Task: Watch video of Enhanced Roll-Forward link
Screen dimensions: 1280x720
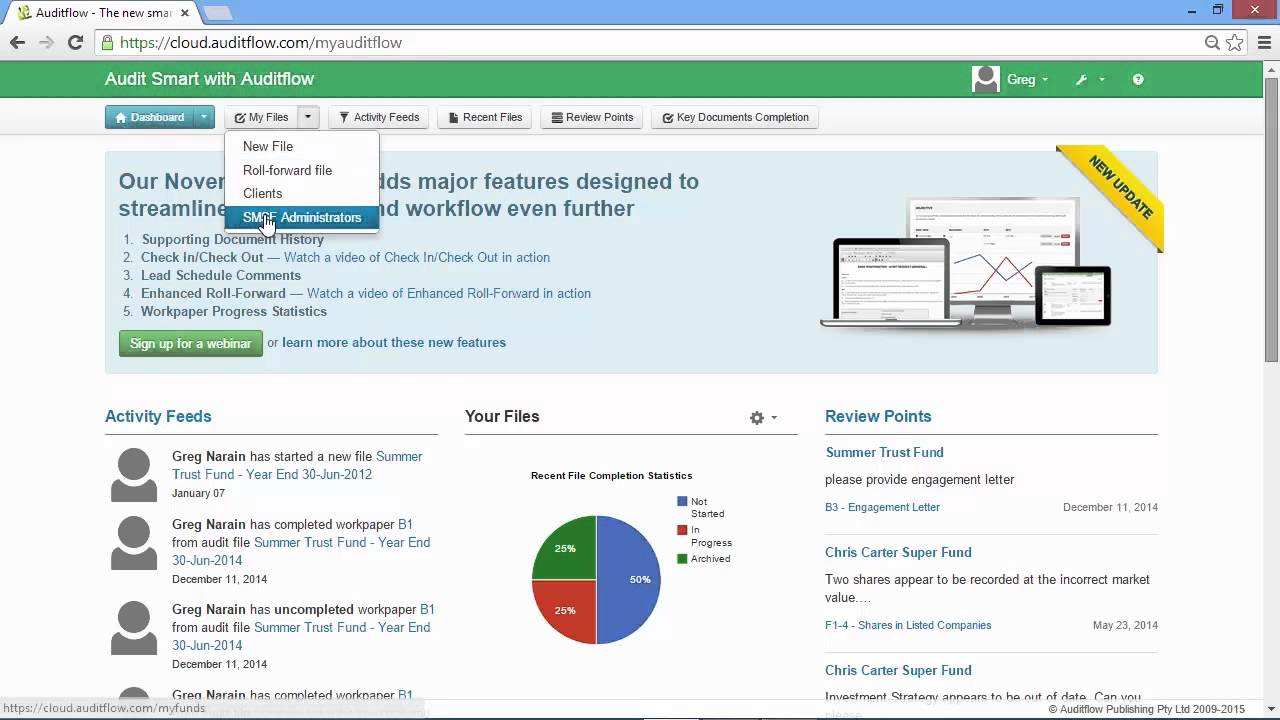Action: 449,293
